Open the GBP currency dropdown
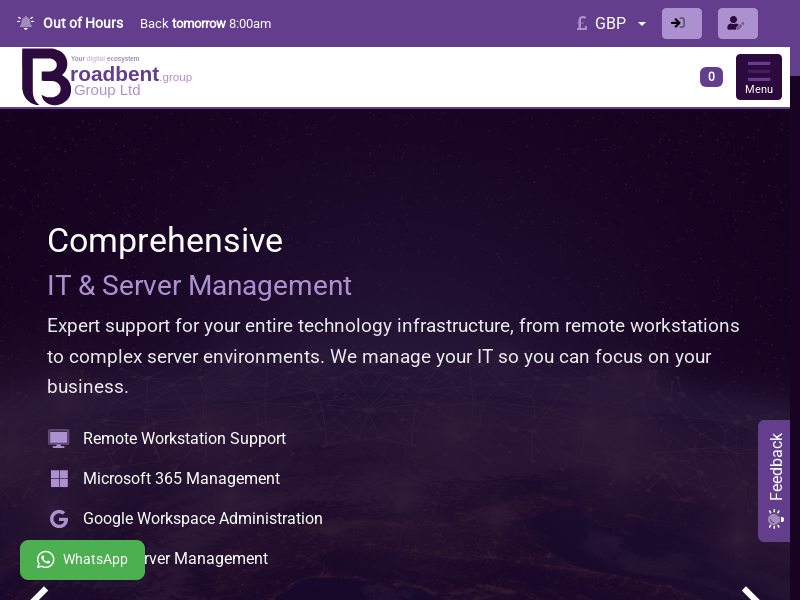Image resolution: width=800 pixels, height=600 pixels. [x=611, y=23]
